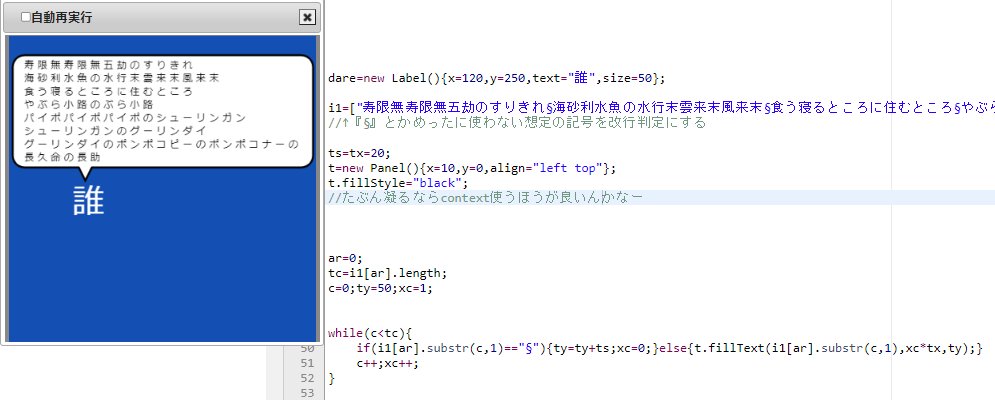The image size is (995, 400).
Task: Click speech bubble line やぶら小路のぶら小路
Action: click(89, 104)
